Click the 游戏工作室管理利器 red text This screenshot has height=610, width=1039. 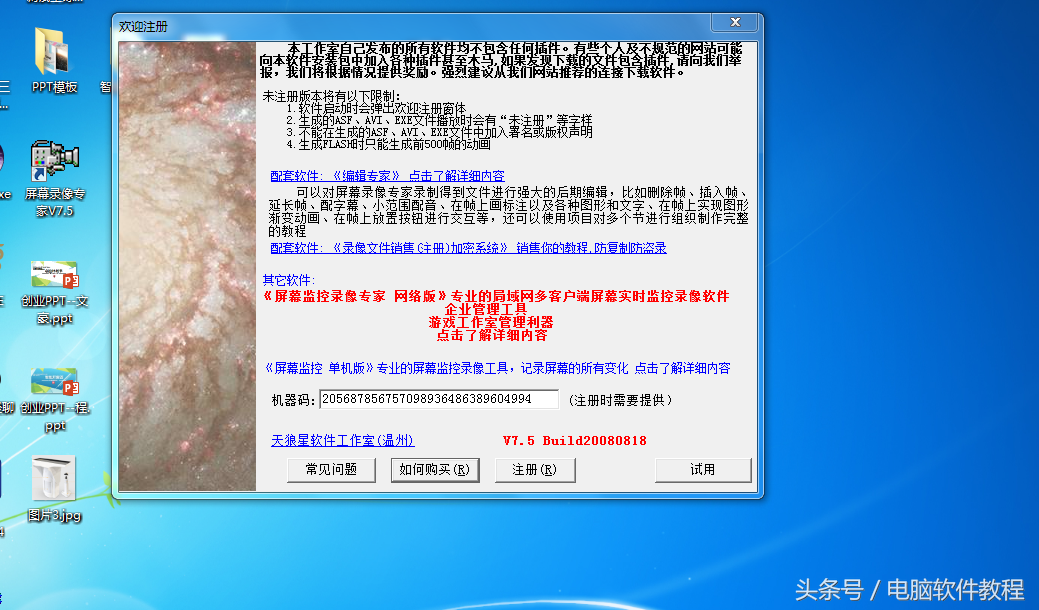point(490,323)
